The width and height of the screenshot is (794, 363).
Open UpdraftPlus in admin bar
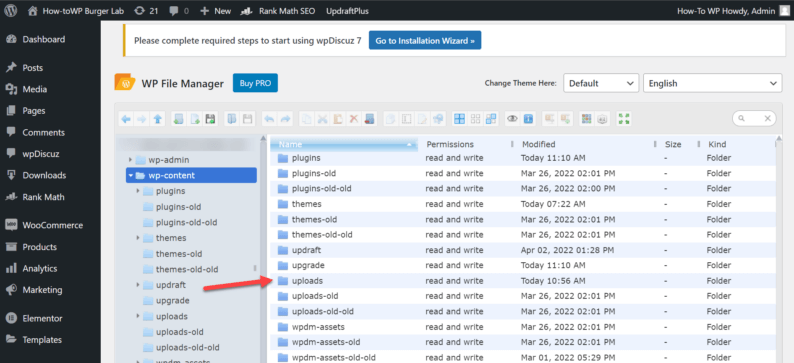pos(347,11)
